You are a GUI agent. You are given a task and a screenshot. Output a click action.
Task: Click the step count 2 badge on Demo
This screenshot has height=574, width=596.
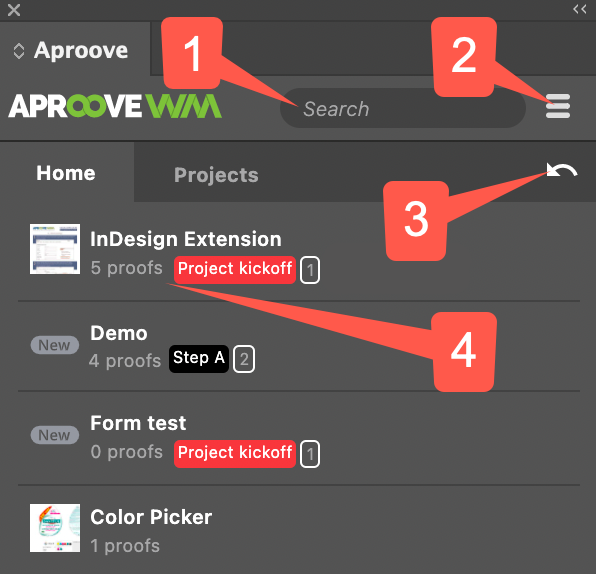click(x=244, y=359)
